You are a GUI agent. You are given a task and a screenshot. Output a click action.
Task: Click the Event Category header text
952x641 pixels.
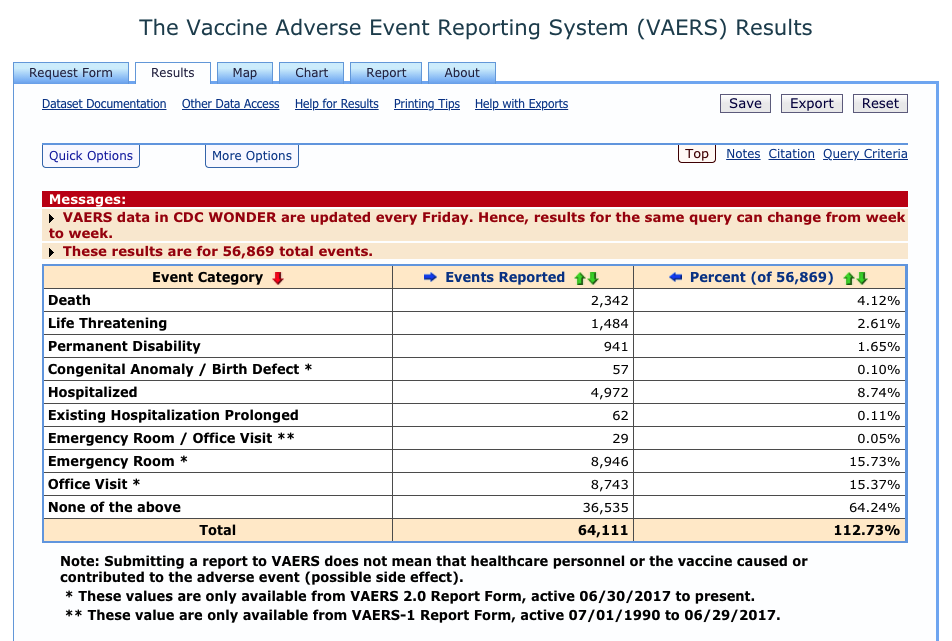pyautogui.click(x=207, y=277)
